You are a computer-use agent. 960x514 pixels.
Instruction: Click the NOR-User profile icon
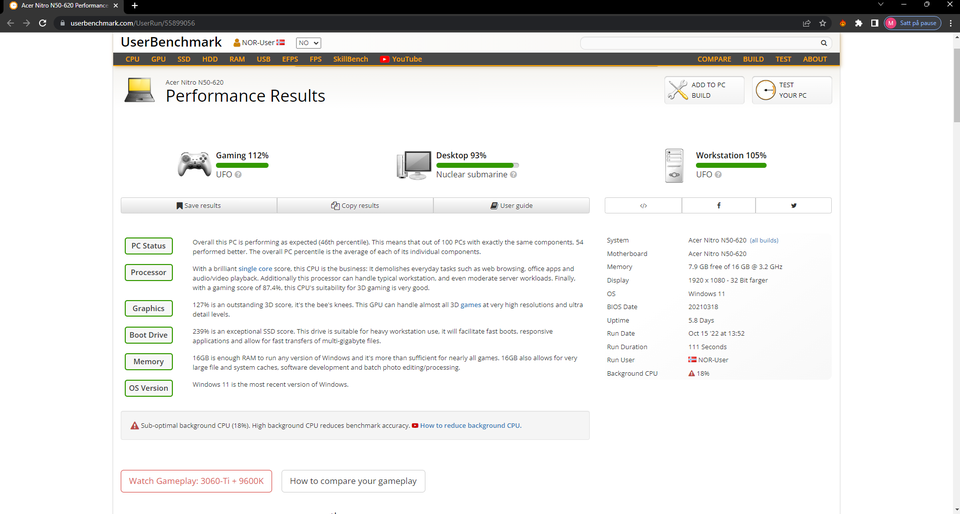pos(236,43)
